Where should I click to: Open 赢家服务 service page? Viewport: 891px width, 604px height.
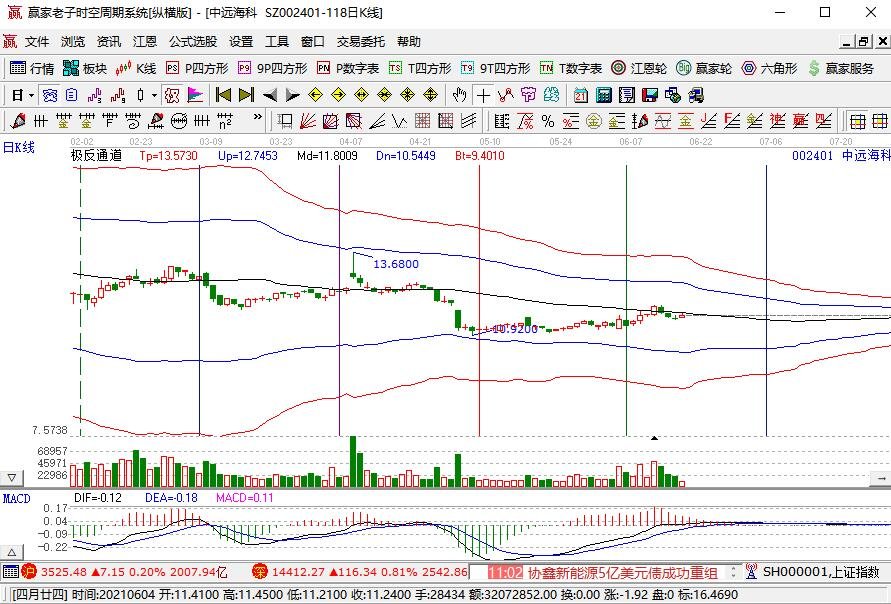(841, 68)
